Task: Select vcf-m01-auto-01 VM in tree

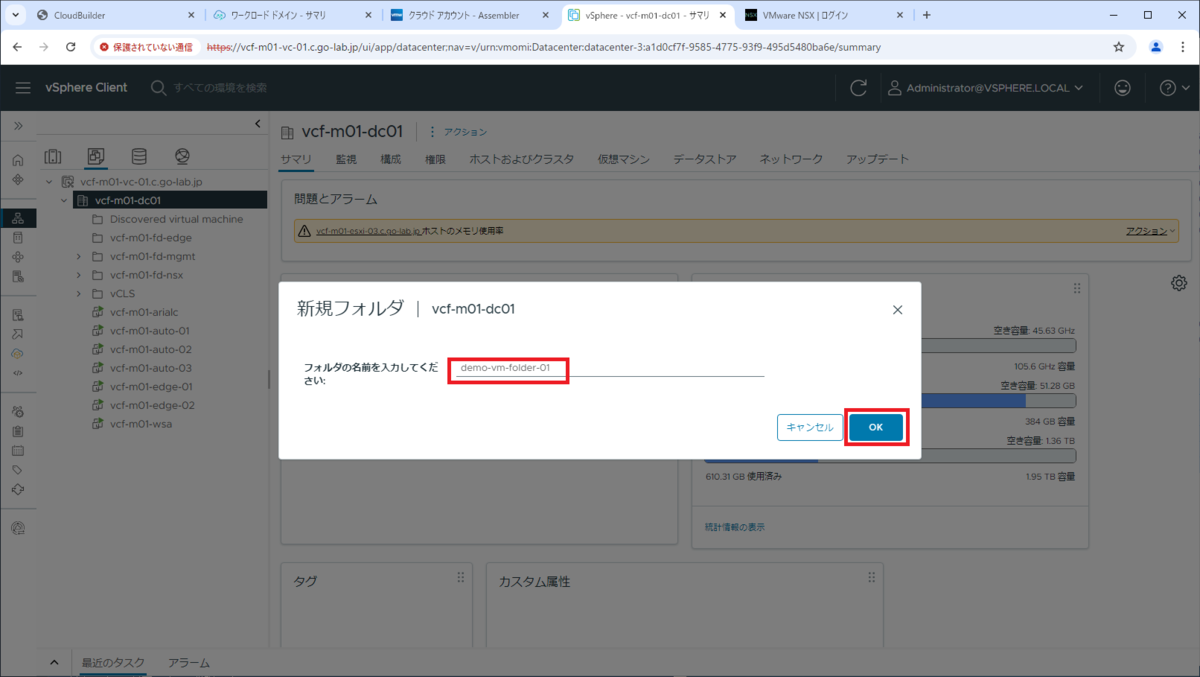Action: 150,330
